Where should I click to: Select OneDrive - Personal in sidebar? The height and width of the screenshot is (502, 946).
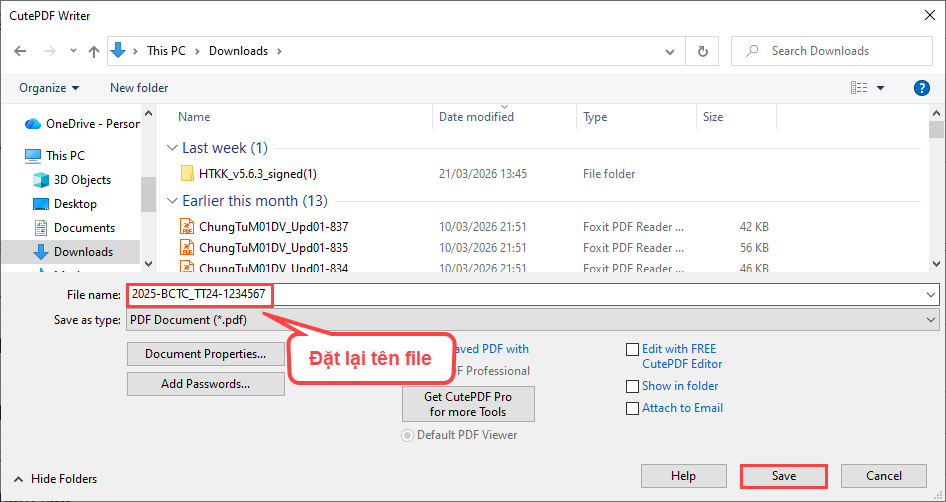[x=82, y=124]
